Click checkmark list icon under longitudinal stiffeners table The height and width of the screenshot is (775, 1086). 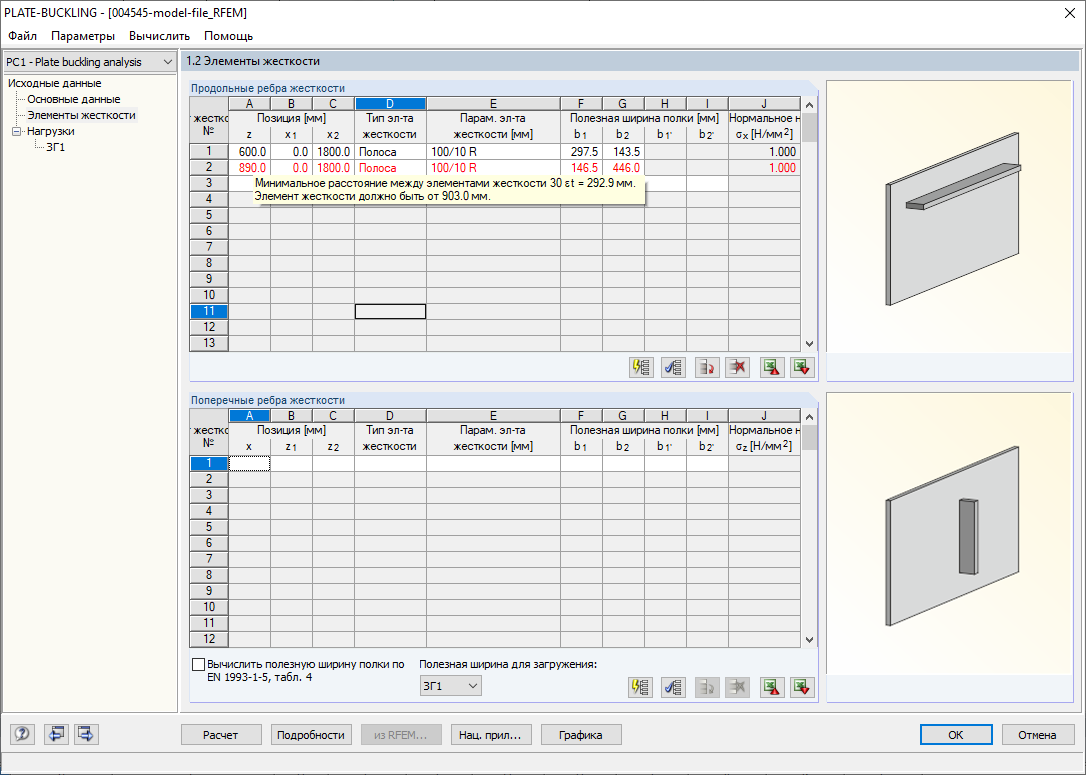tap(673, 367)
